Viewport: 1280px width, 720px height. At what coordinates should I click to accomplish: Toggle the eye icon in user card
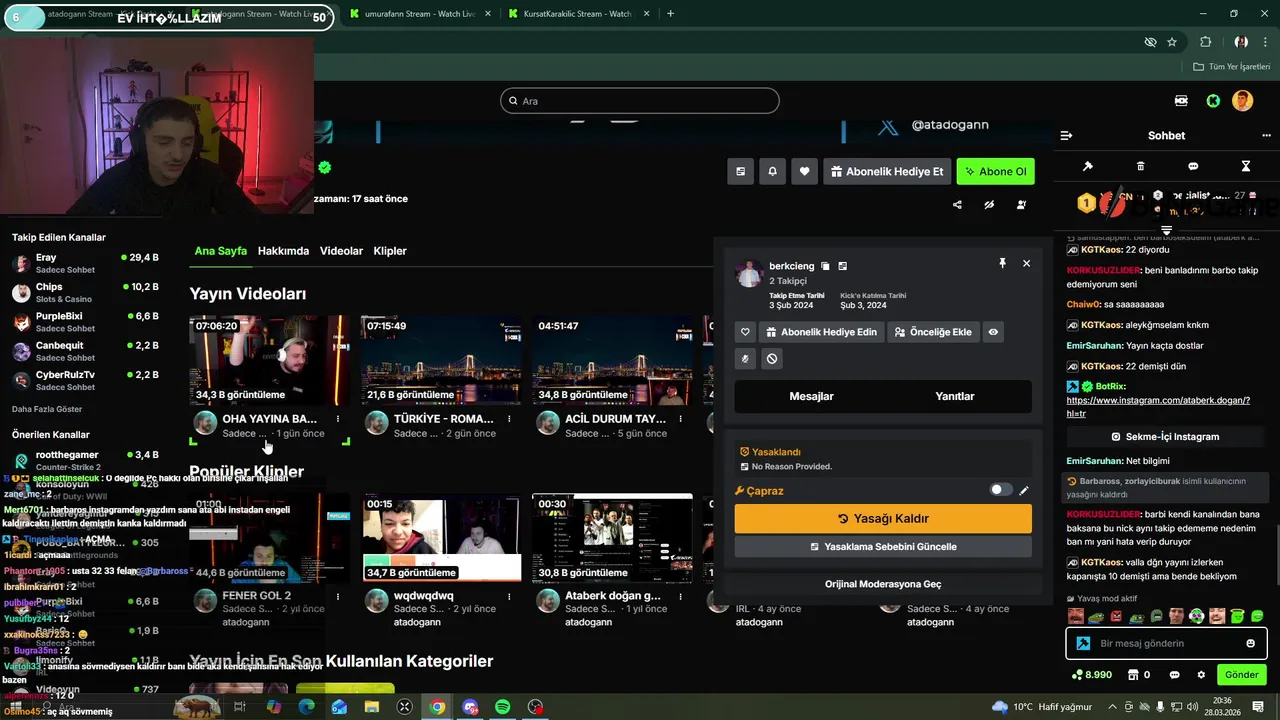(x=993, y=332)
